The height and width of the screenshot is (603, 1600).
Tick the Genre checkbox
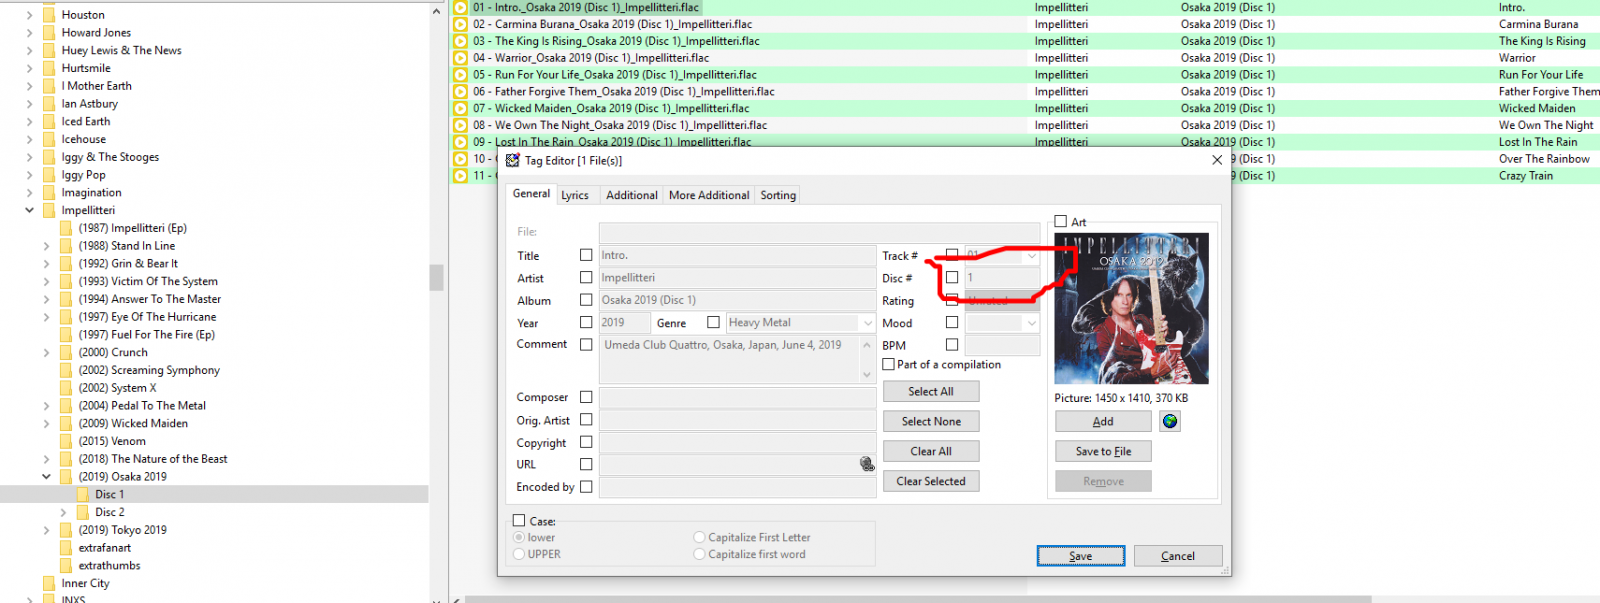(x=713, y=322)
